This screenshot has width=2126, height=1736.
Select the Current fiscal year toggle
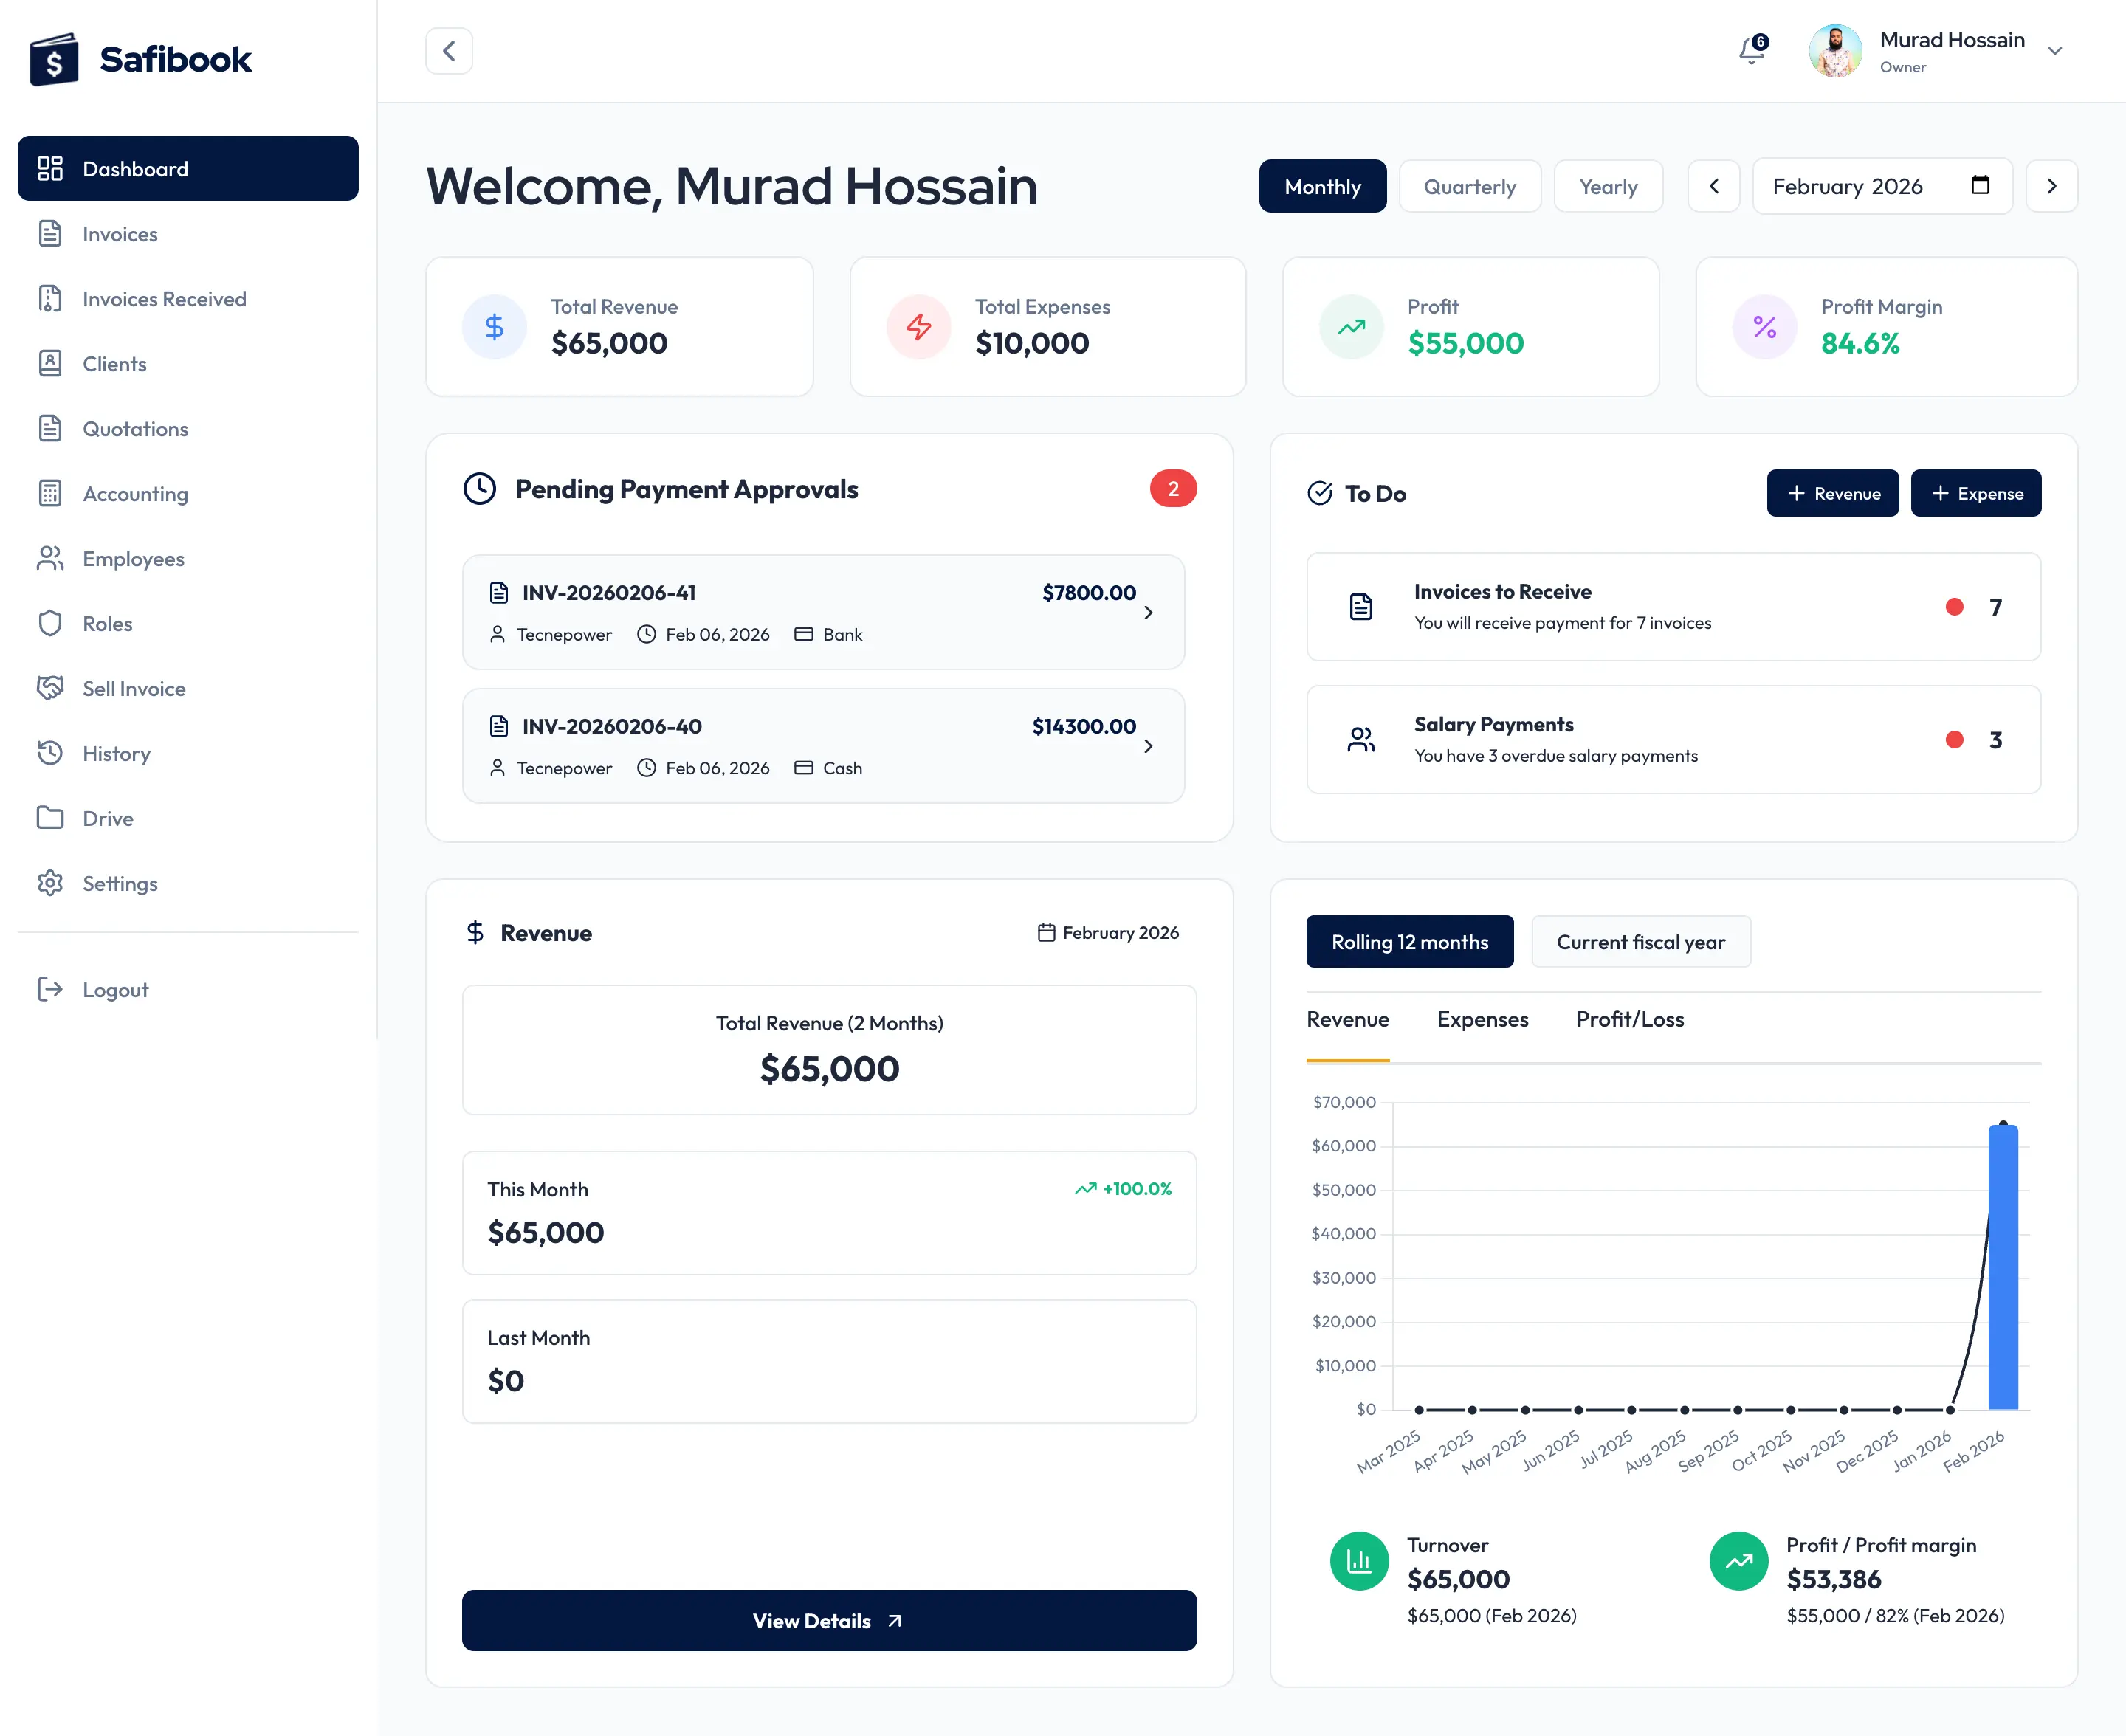1640,941
